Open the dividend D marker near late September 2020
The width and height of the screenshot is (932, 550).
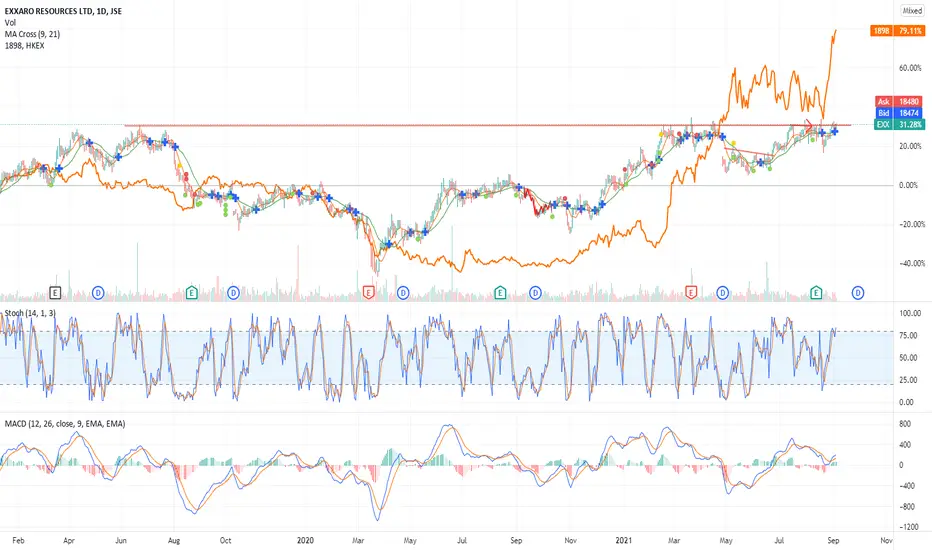click(536, 293)
